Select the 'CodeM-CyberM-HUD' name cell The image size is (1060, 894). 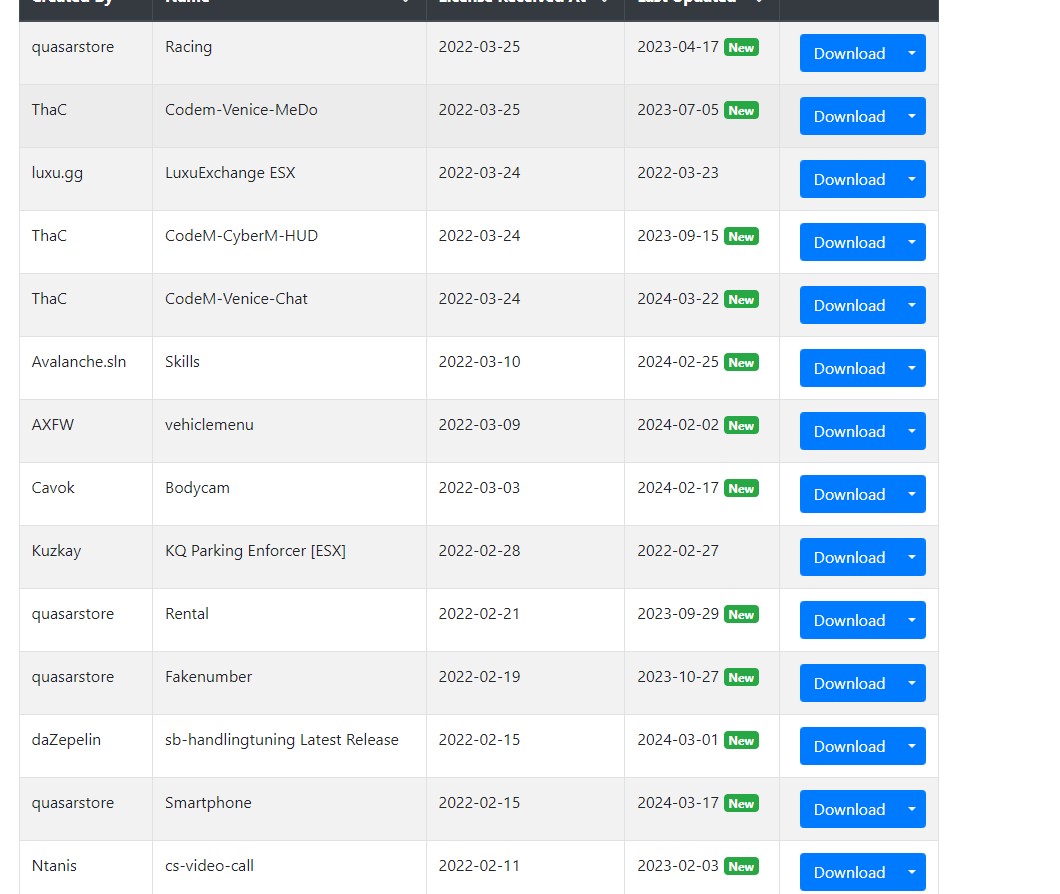289,242
